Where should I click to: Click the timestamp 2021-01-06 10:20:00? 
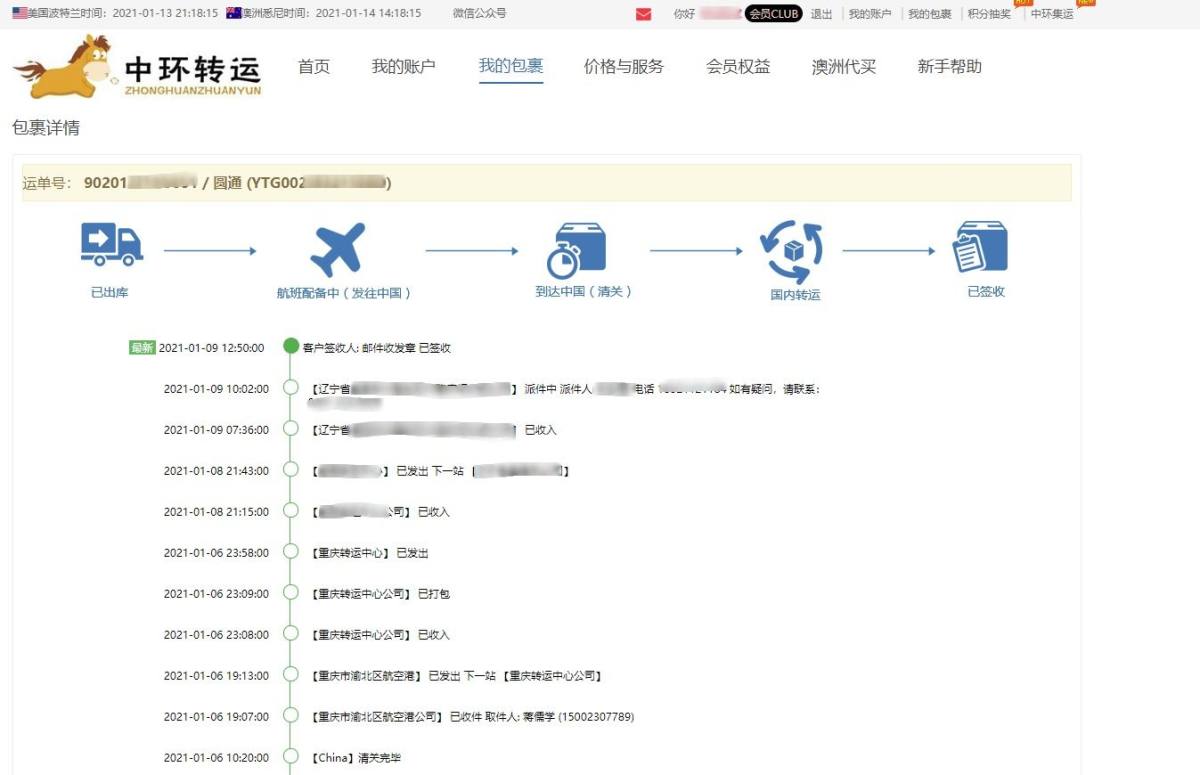(x=216, y=758)
